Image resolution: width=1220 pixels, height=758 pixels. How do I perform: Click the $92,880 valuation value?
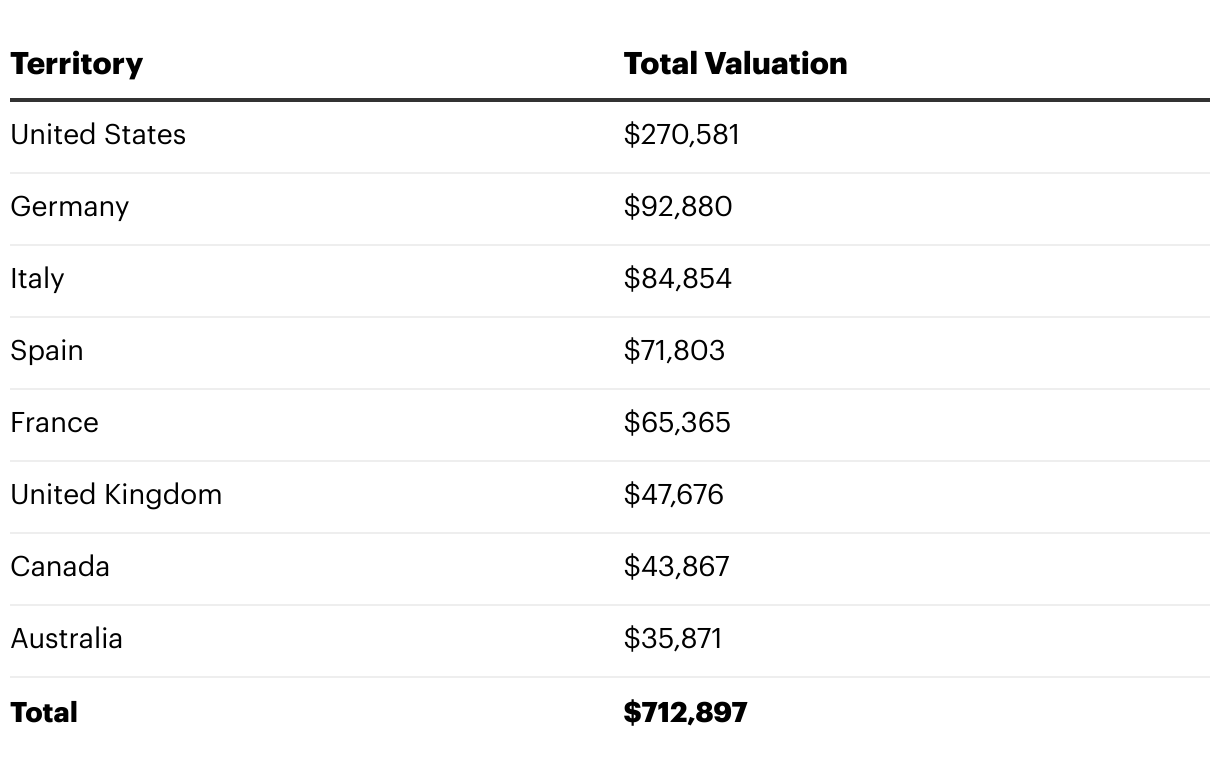pos(677,207)
